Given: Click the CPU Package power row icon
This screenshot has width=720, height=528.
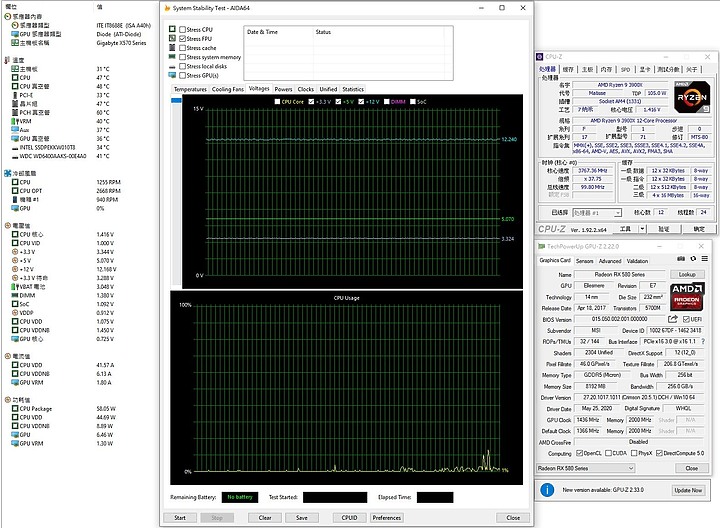Looking at the screenshot, I should 15,409.
